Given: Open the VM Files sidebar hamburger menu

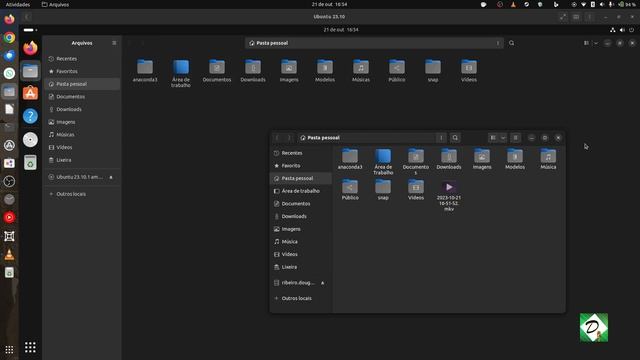Looking at the screenshot, I should [x=114, y=43].
